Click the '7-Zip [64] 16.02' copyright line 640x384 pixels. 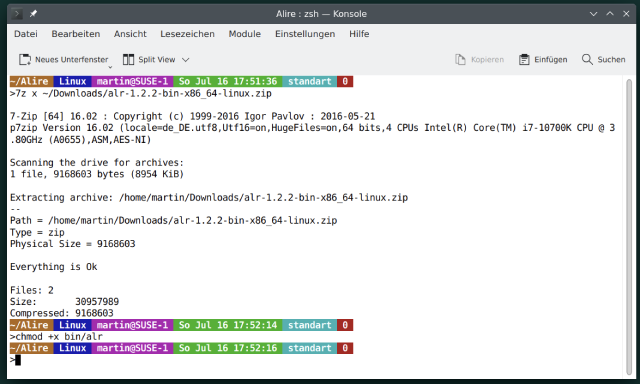click(x=193, y=116)
